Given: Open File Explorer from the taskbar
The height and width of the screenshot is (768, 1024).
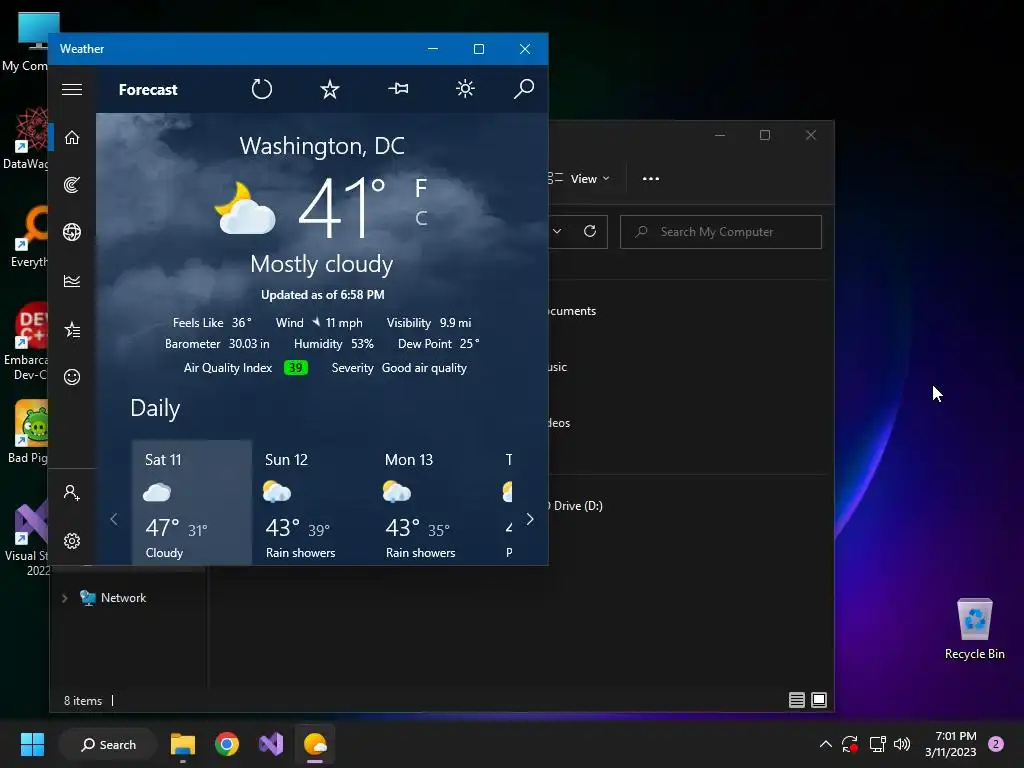Looking at the screenshot, I should (x=183, y=744).
